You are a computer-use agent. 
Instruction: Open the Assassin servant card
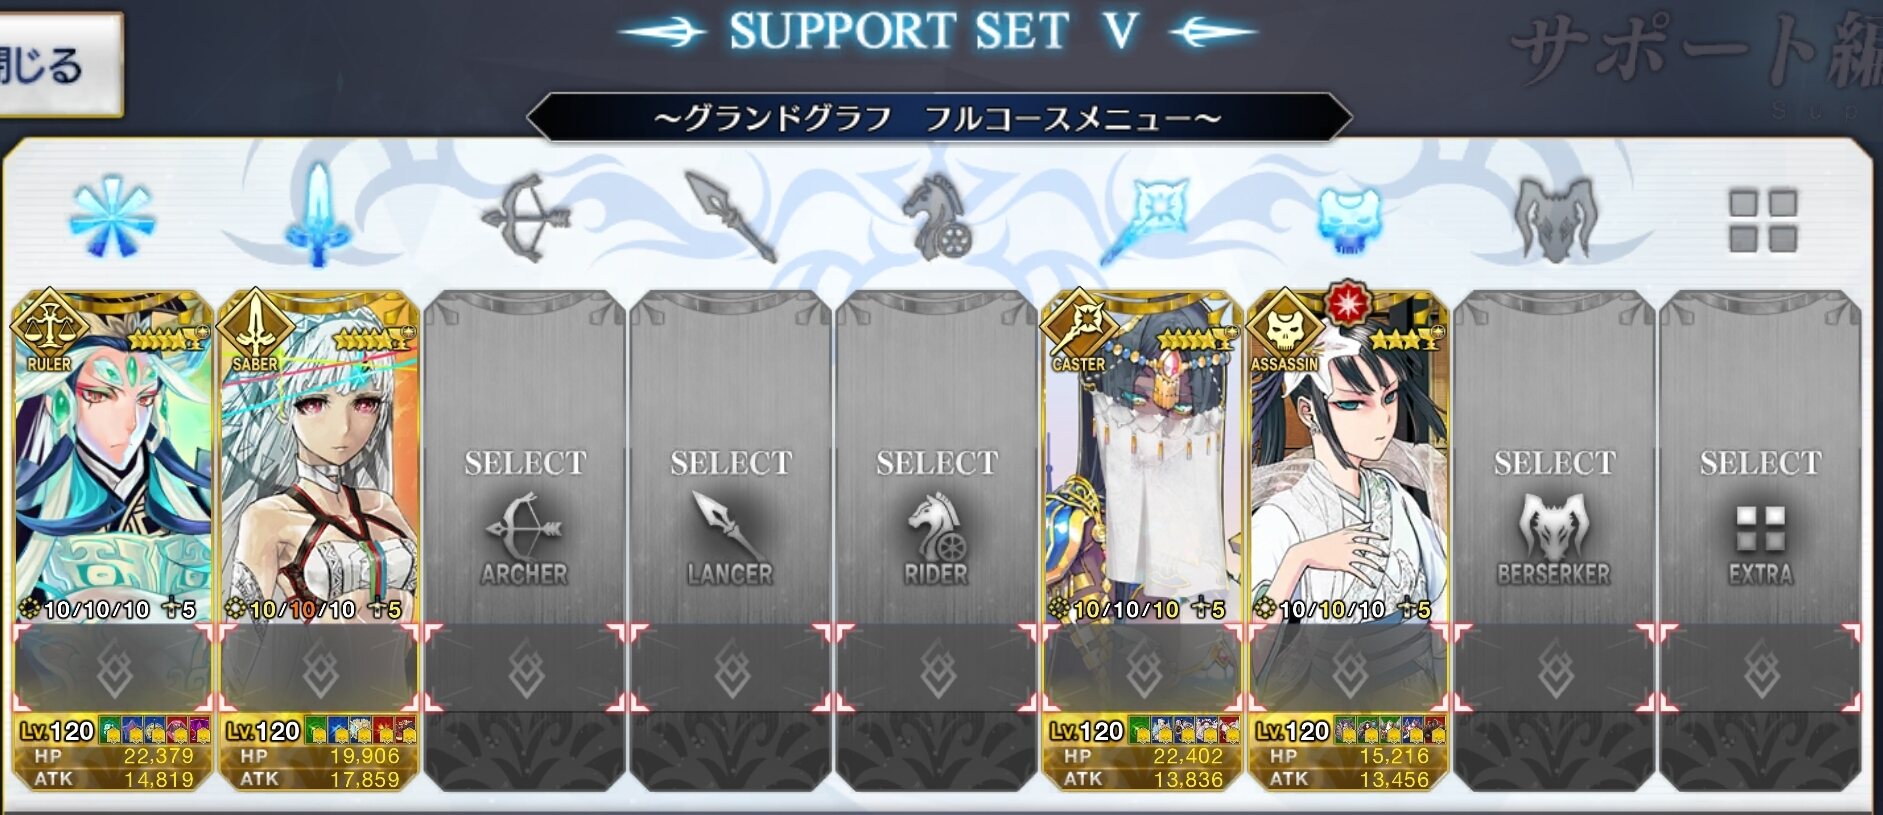tap(1348, 455)
